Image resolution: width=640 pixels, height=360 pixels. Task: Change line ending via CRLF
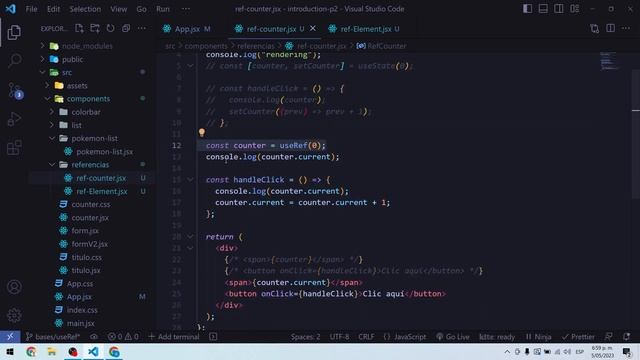[366, 337]
